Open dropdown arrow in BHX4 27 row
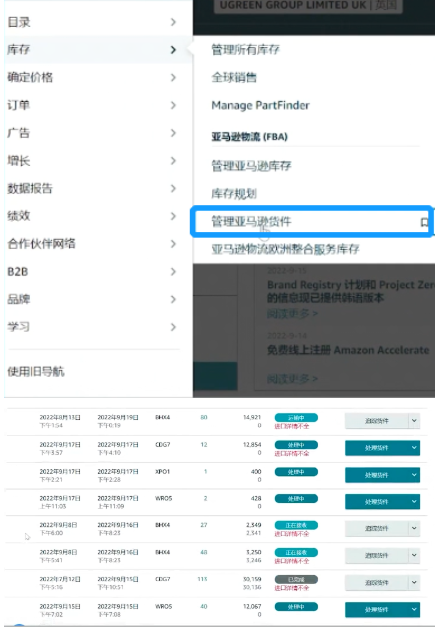The height and width of the screenshot is (635, 442). pyautogui.click(x=414, y=528)
